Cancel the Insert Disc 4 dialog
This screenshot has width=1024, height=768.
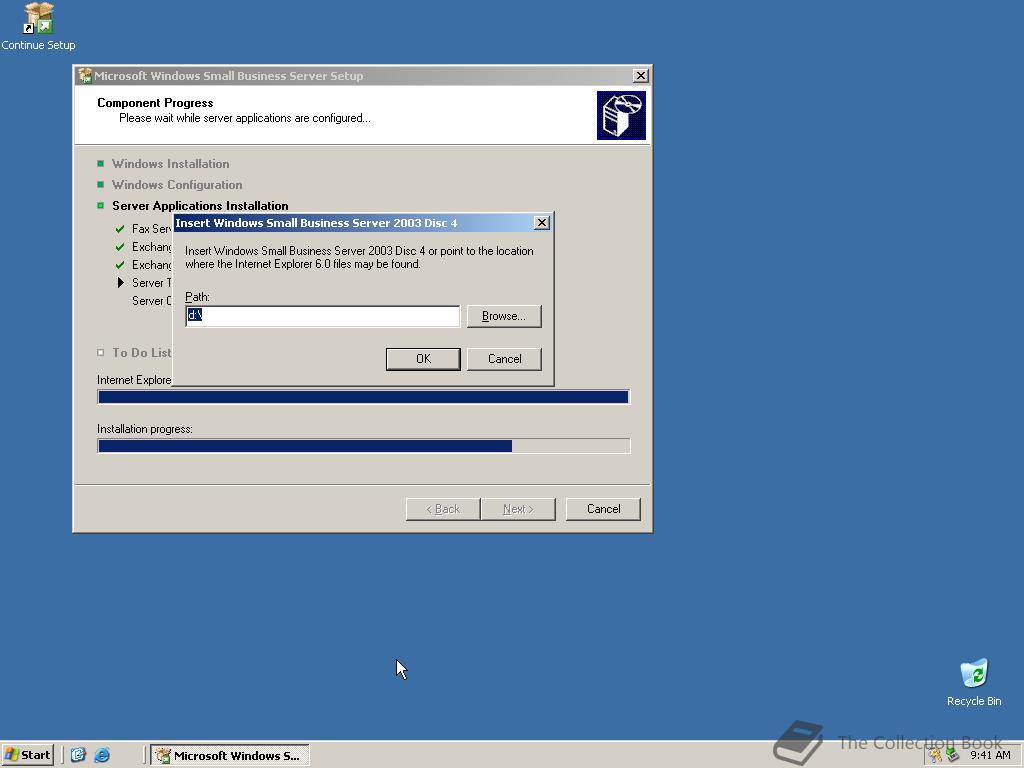(504, 359)
